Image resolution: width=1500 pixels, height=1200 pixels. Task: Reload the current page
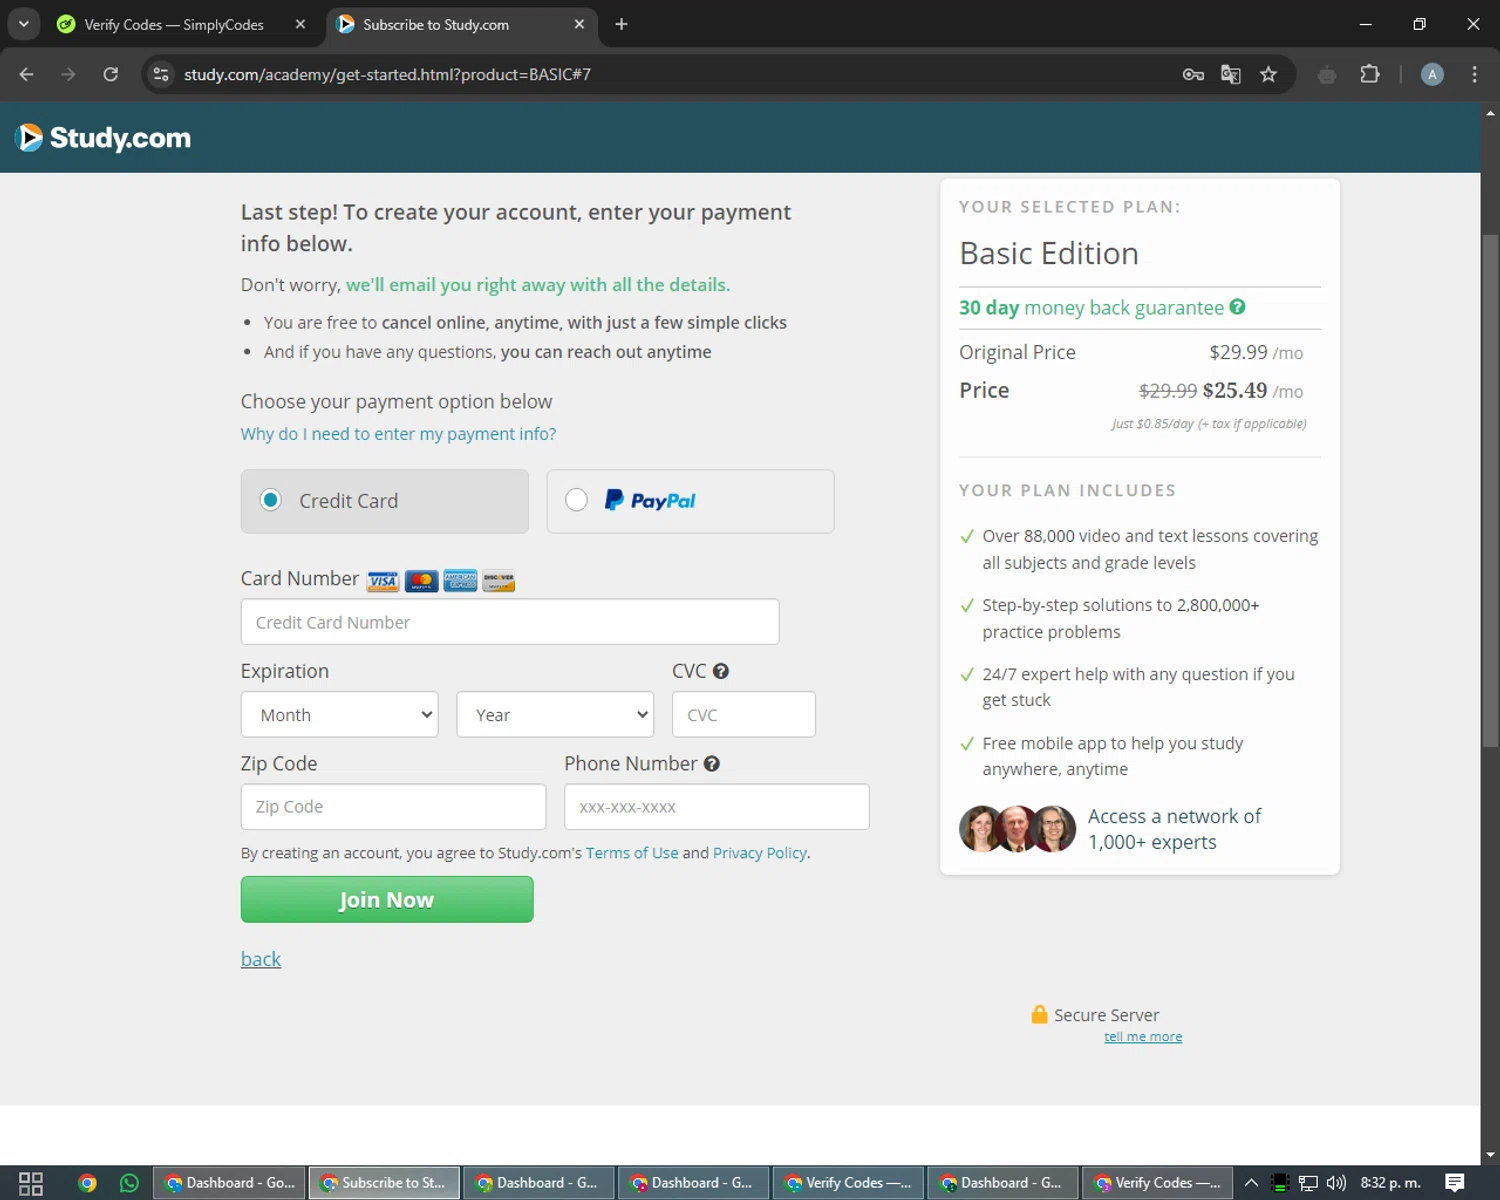pos(111,74)
